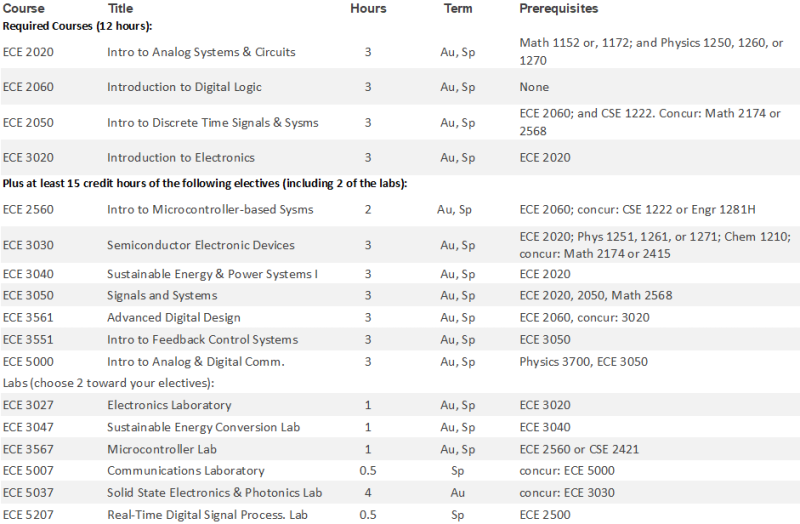Select course code ECE 3030
This screenshot has width=800, height=524.
(x=28, y=245)
